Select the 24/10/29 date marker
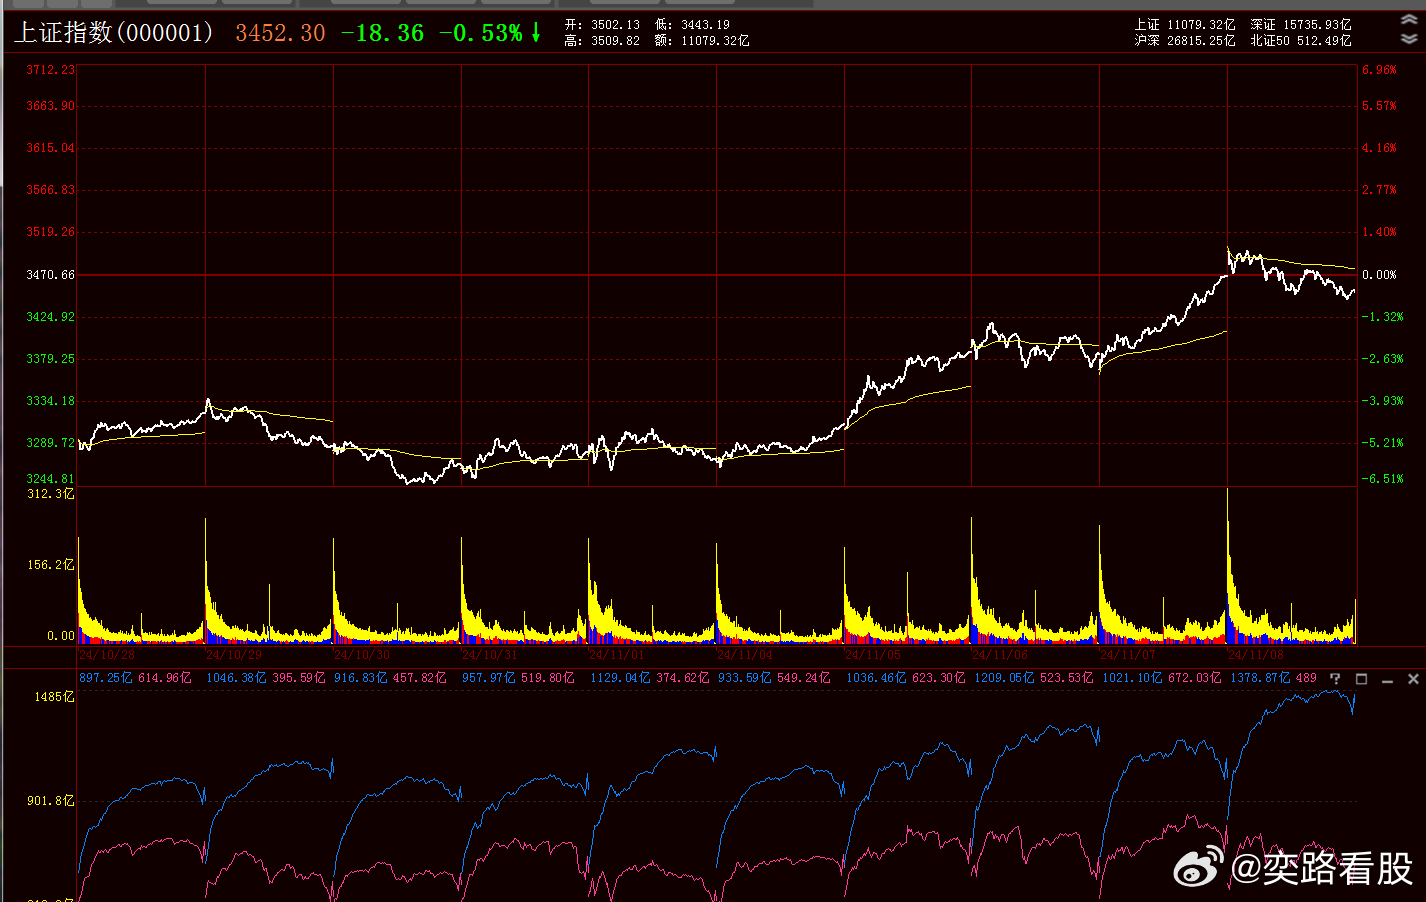Image resolution: width=1426 pixels, height=902 pixels. (x=234, y=655)
